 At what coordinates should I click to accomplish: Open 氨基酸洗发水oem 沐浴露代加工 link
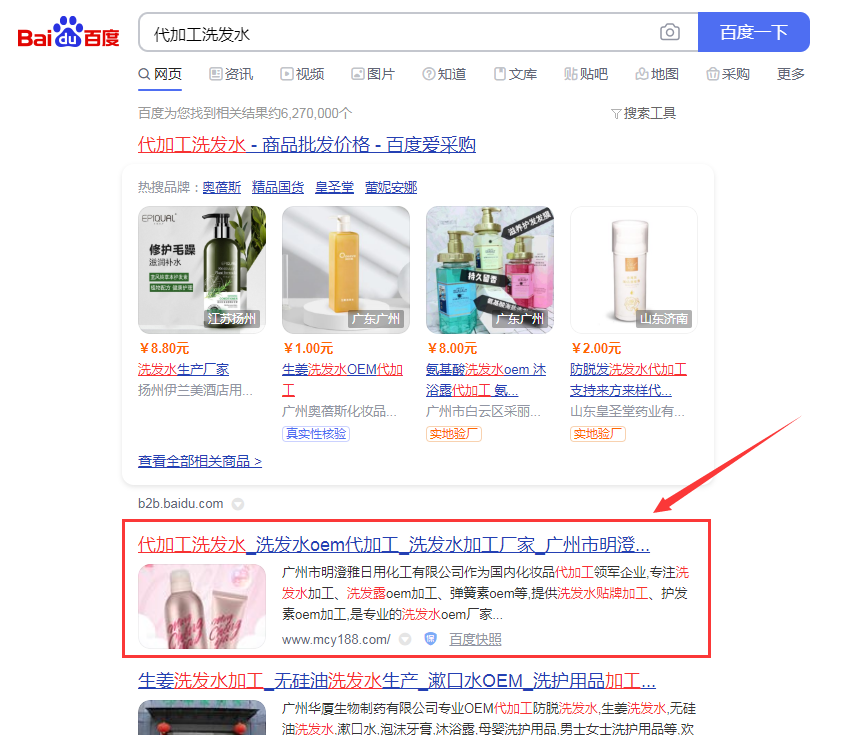486,379
